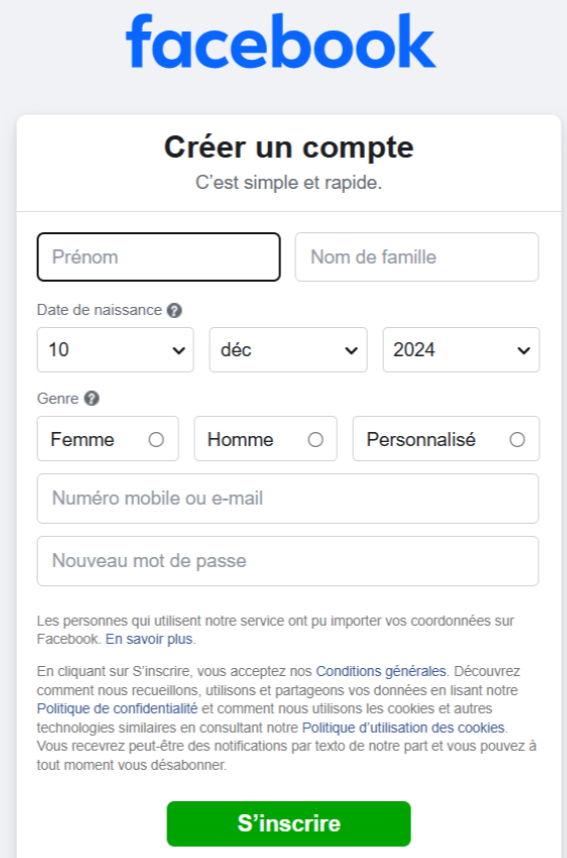Image resolution: width=567 pixels, height=858 pixels.
Task: Click the Nom de famille field
Action: (417, 257)
